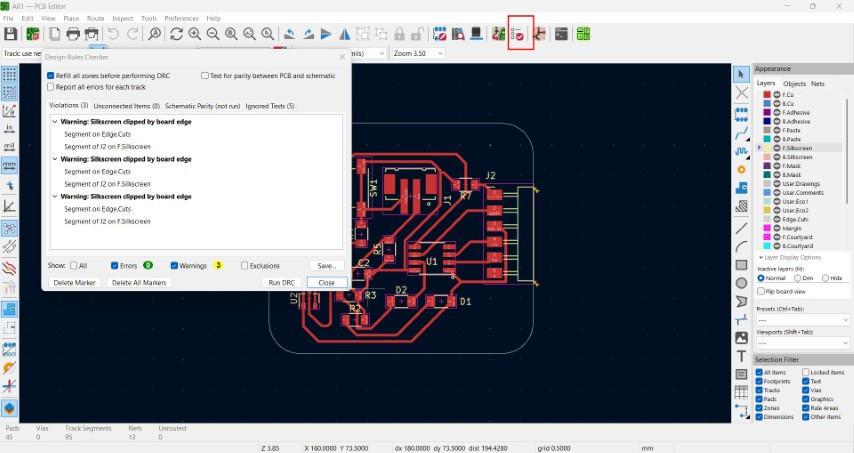Check Locked items in Selection Filter
Screen dimensions: 854x453
(x=806, y=372)
